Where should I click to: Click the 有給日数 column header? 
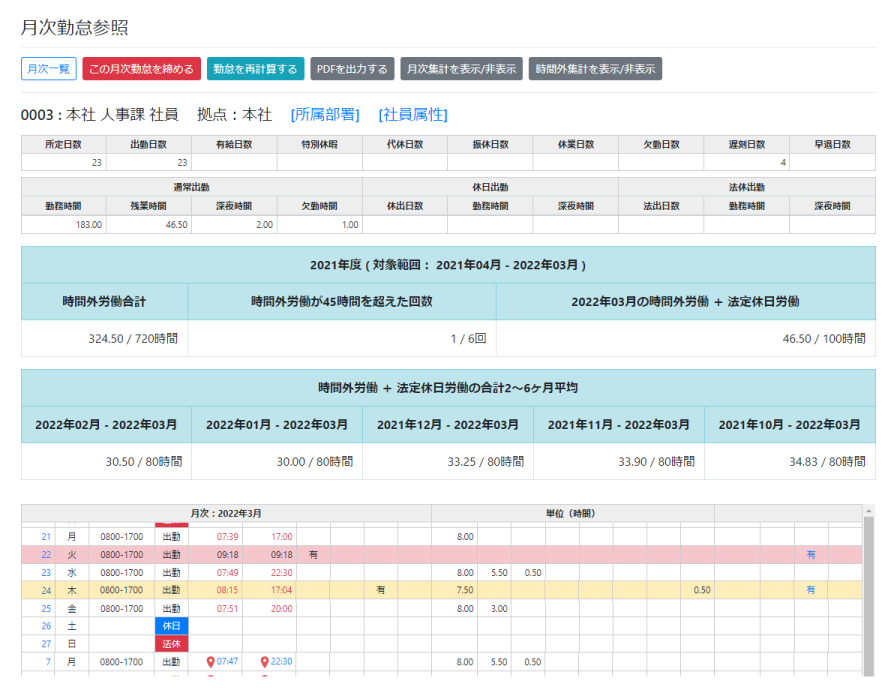pos(234,145)
